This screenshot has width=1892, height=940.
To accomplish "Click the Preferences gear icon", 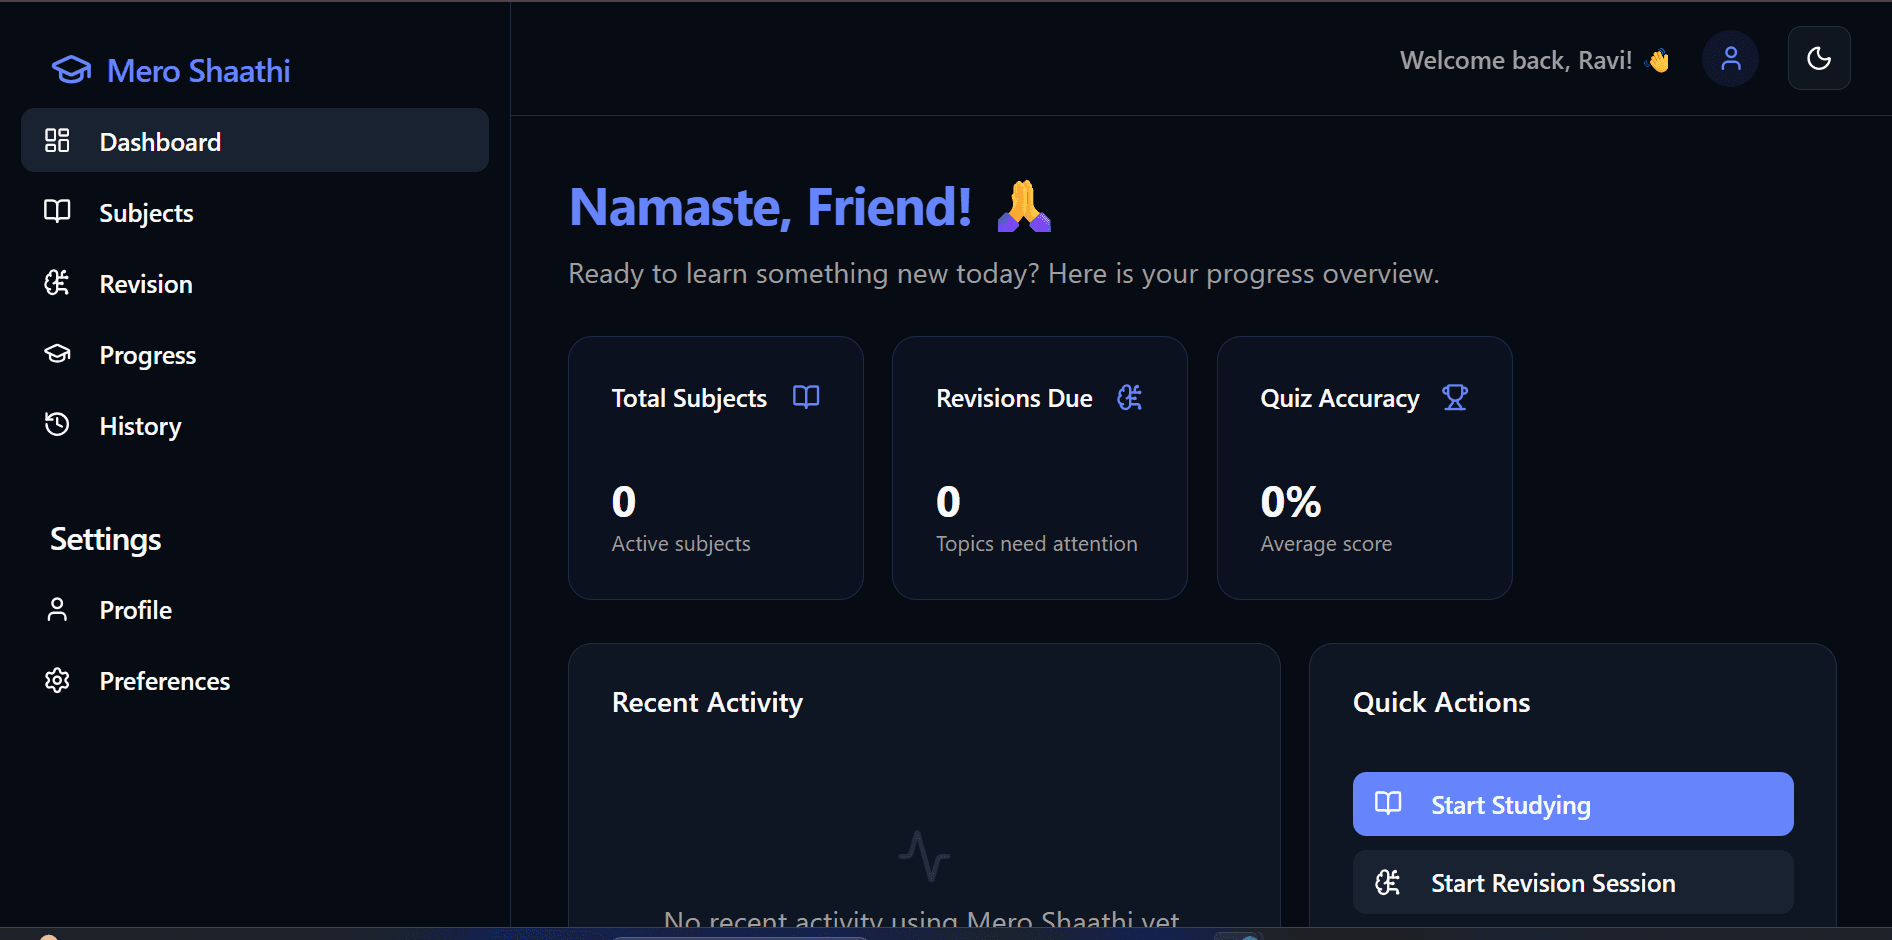I will (57, 680).
